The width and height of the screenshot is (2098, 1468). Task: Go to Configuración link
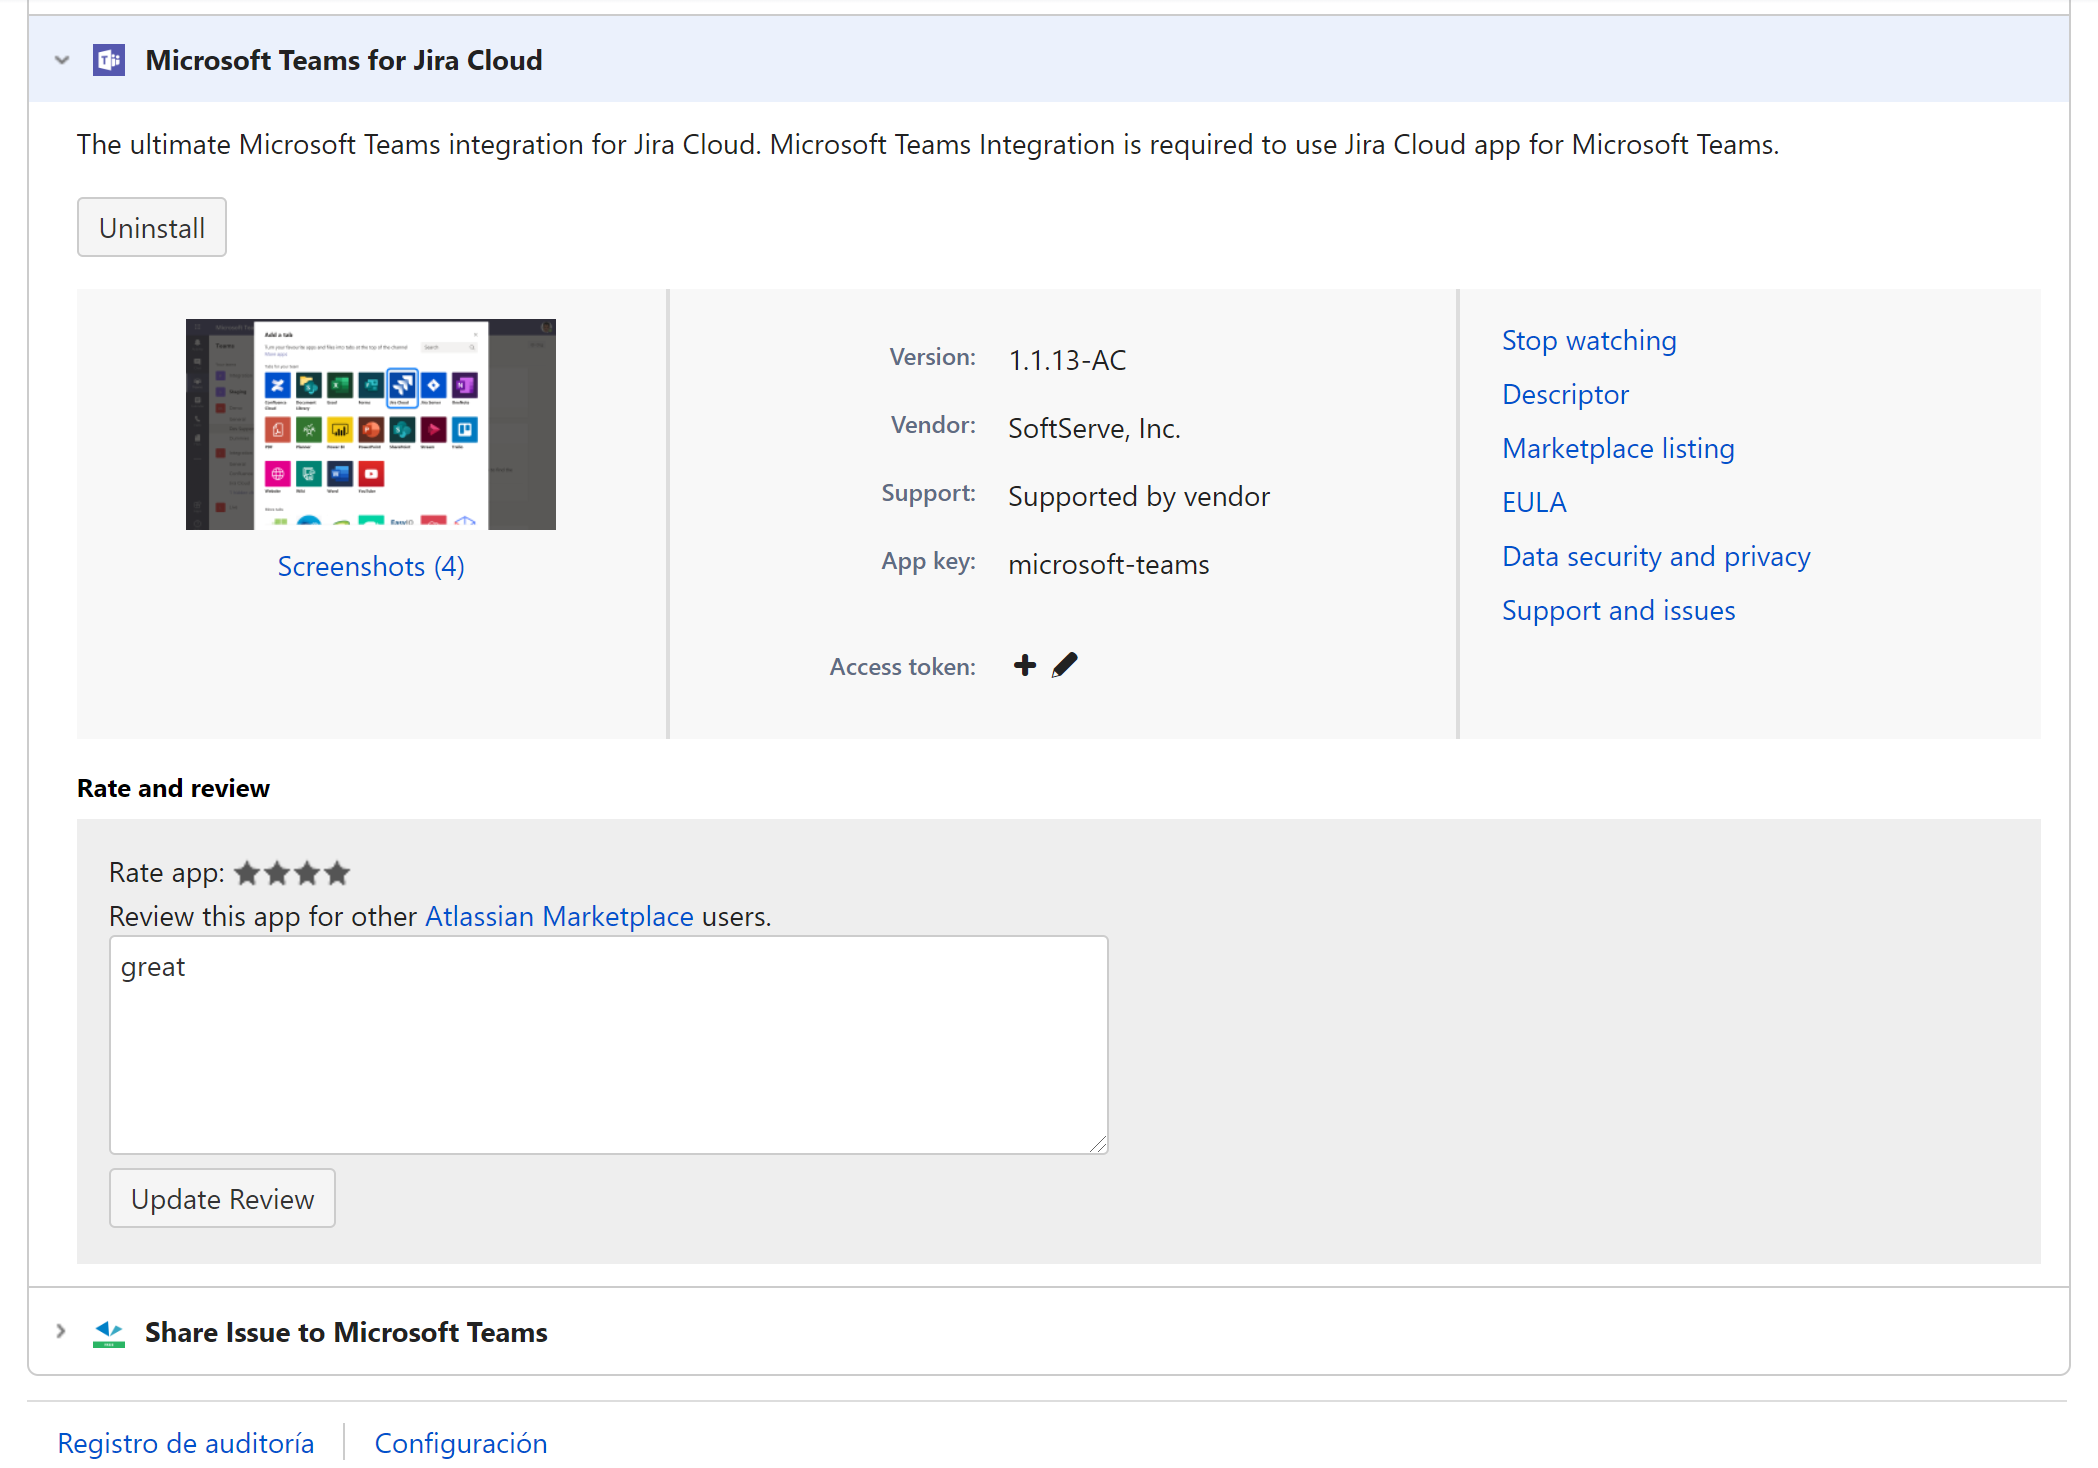pyautogui.click(x=460, y=1443)
